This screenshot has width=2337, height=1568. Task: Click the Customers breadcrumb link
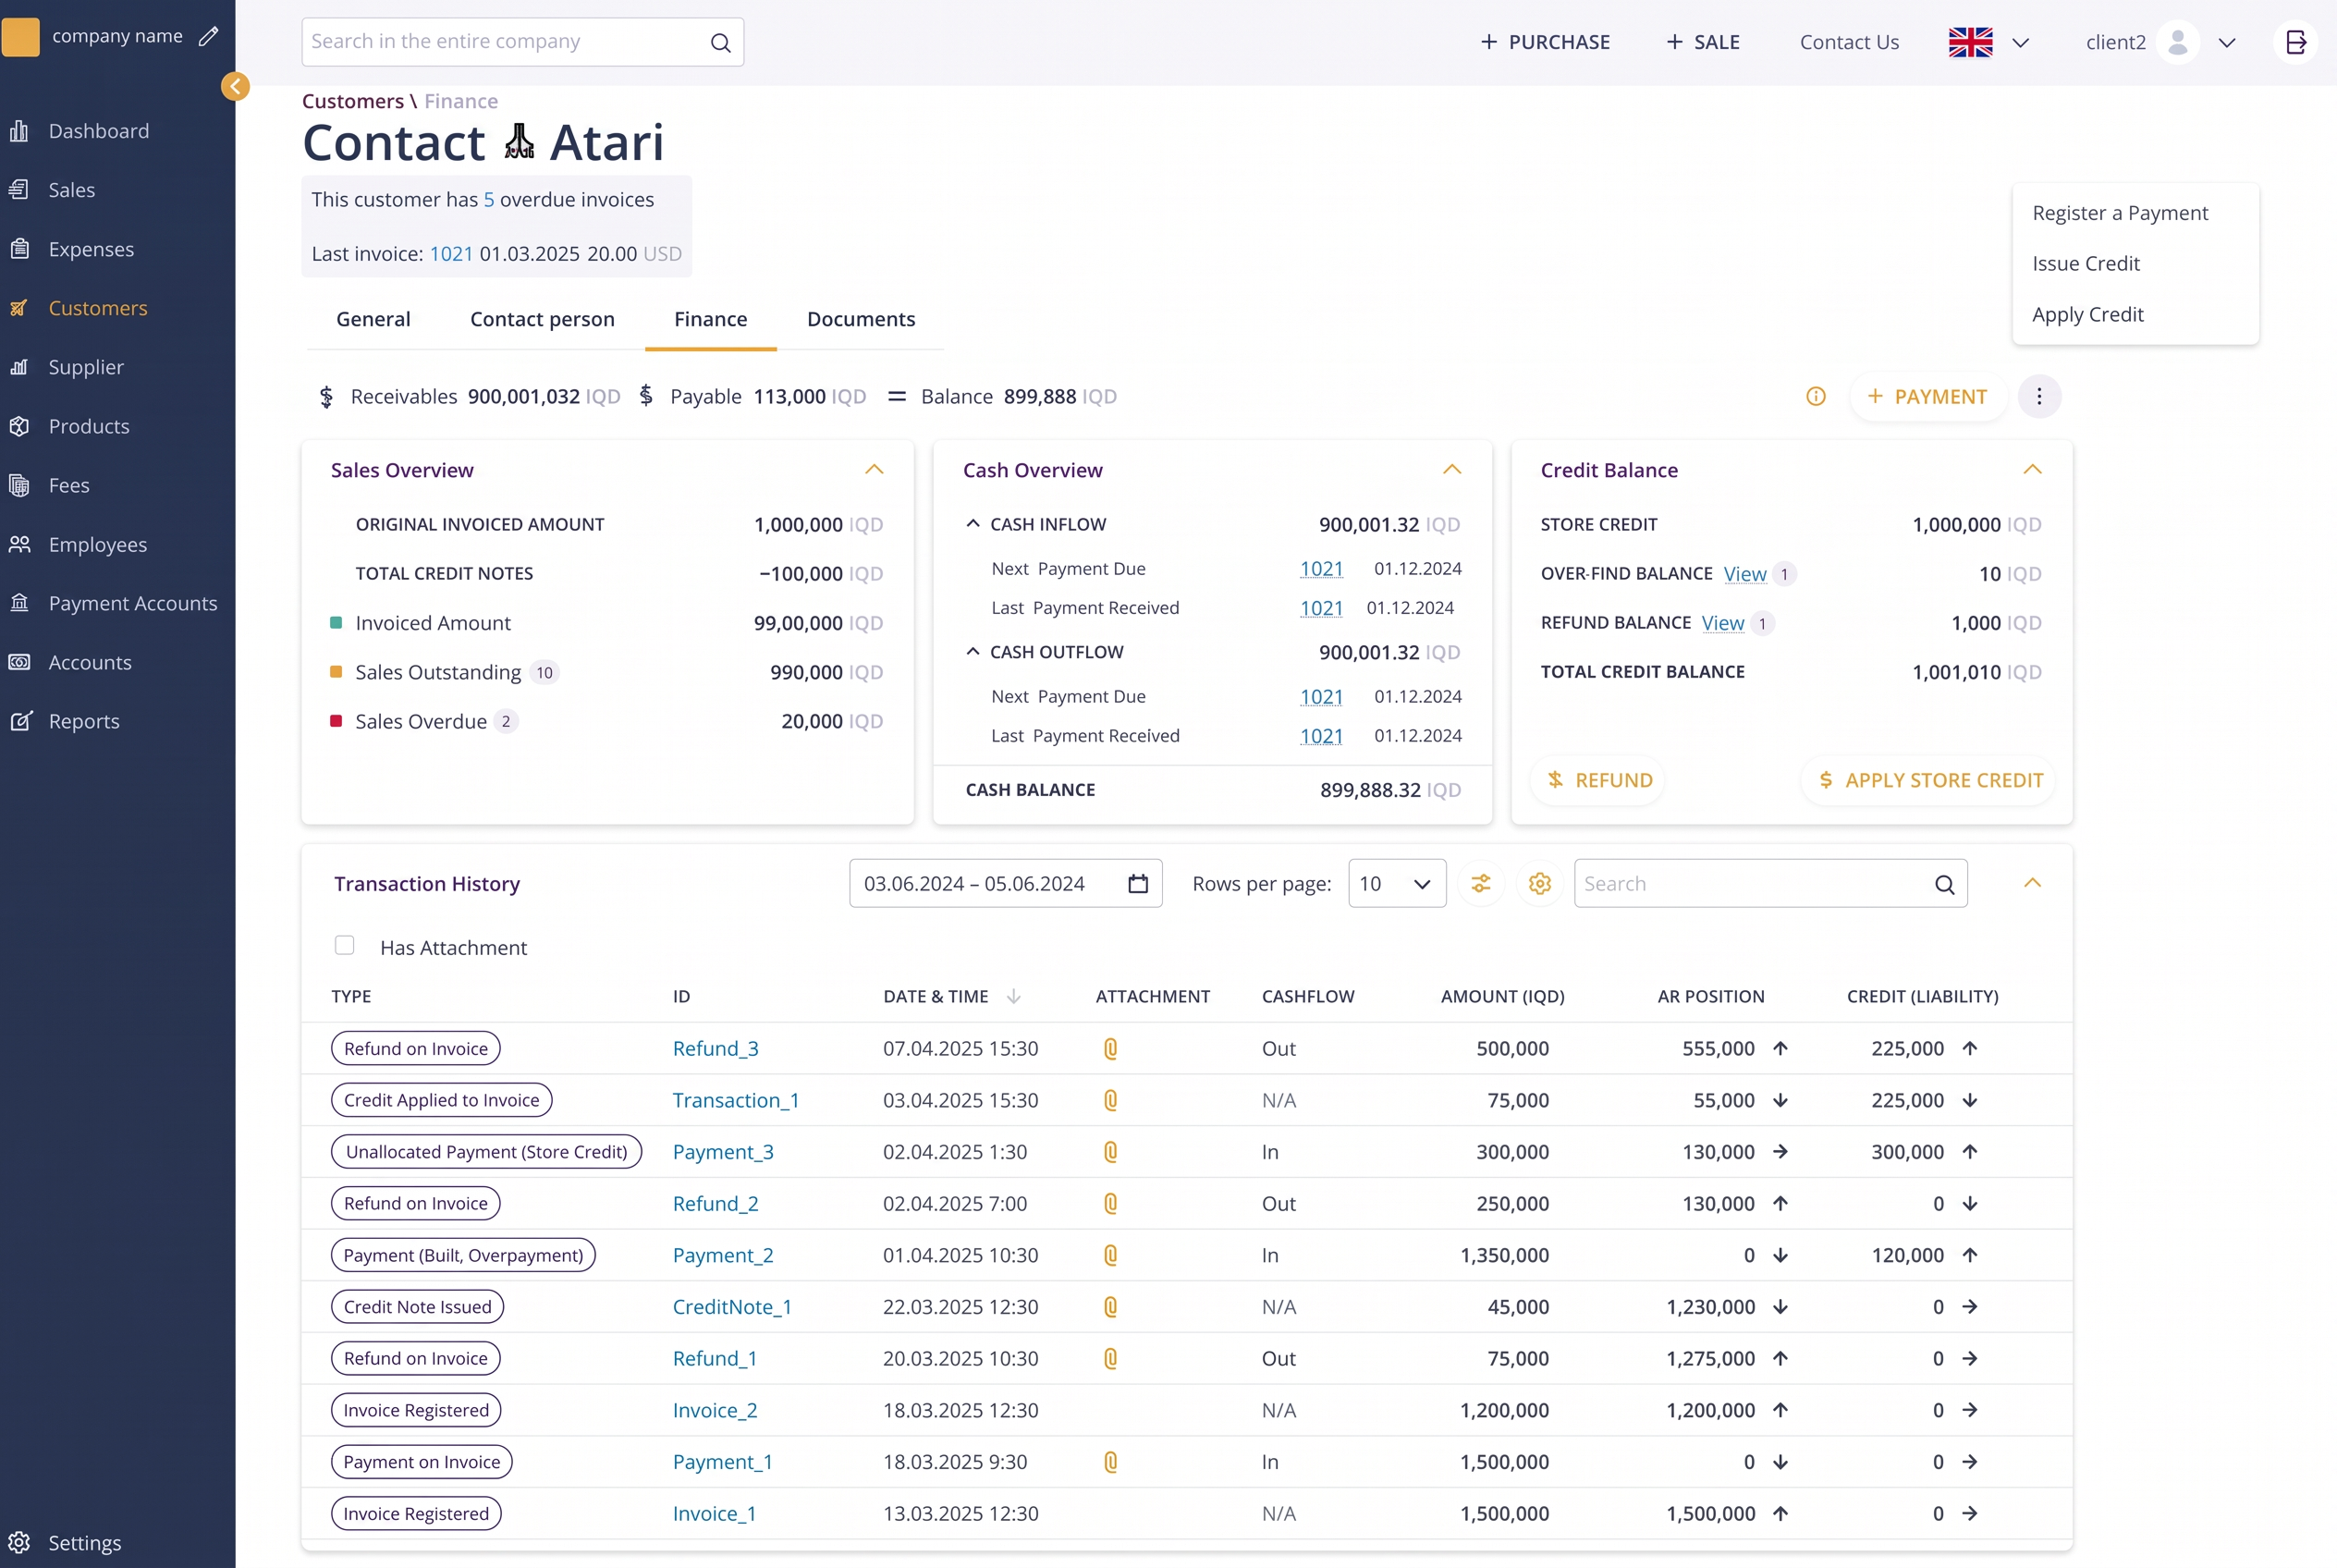pyautogui.click(x=353, y=101)
